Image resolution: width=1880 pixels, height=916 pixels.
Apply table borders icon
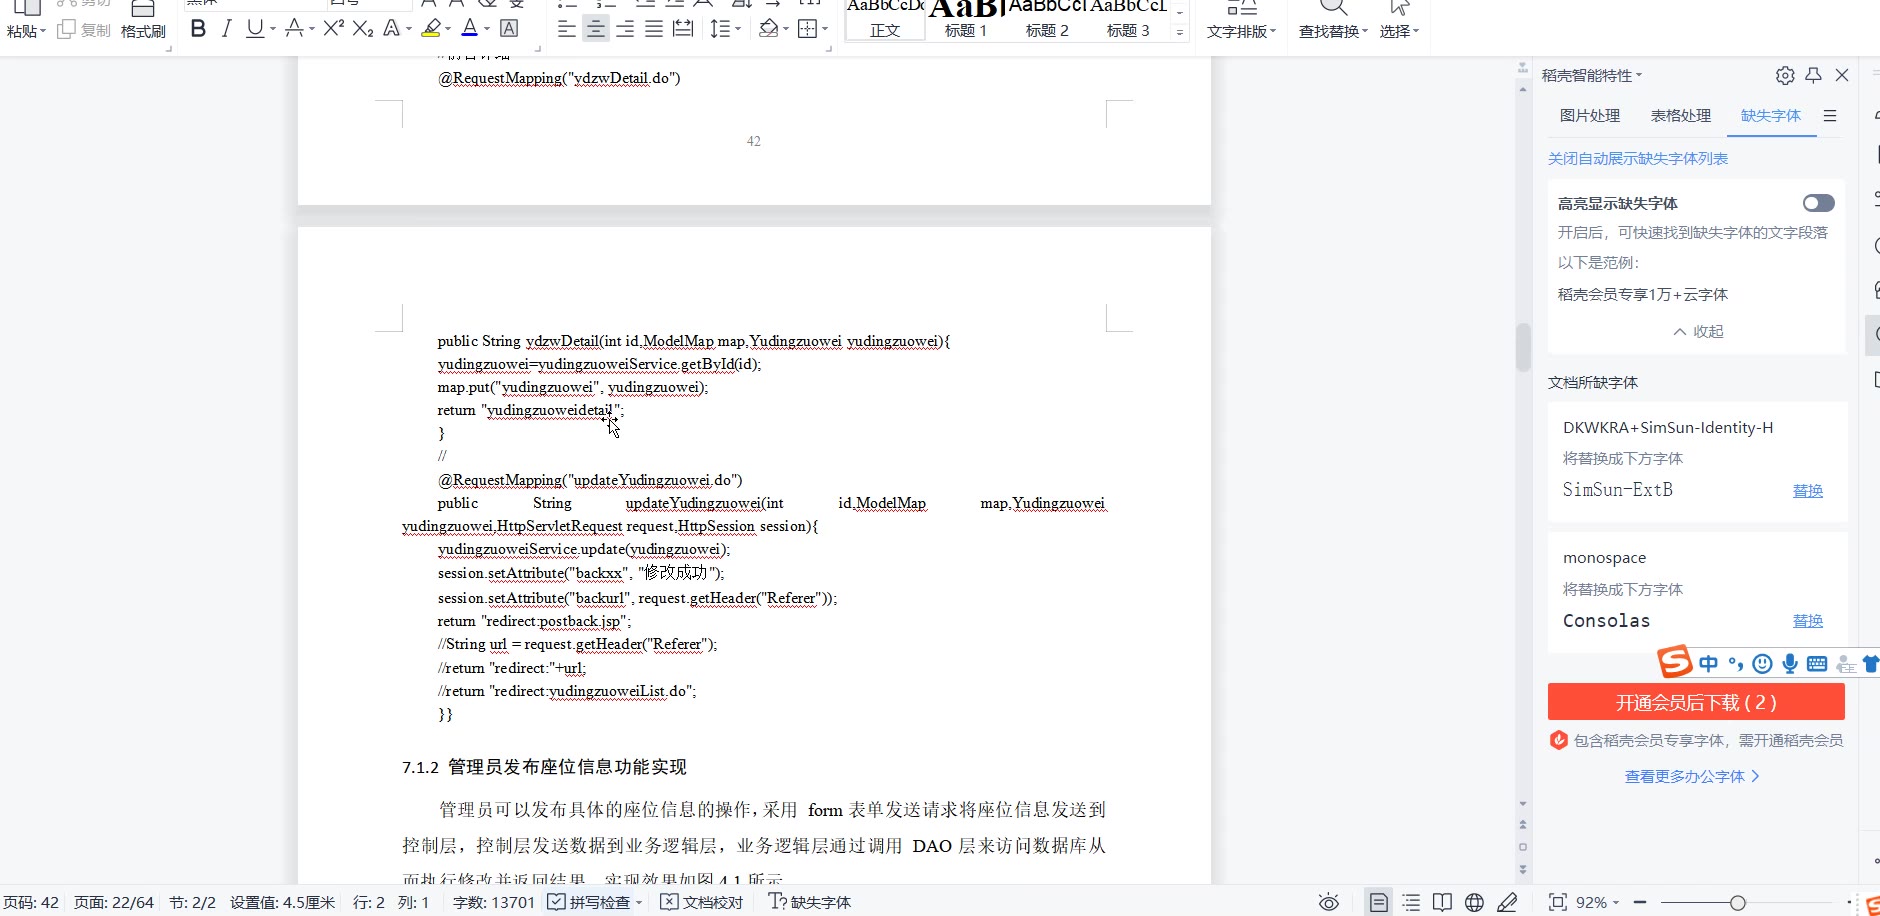pos(808,29)
